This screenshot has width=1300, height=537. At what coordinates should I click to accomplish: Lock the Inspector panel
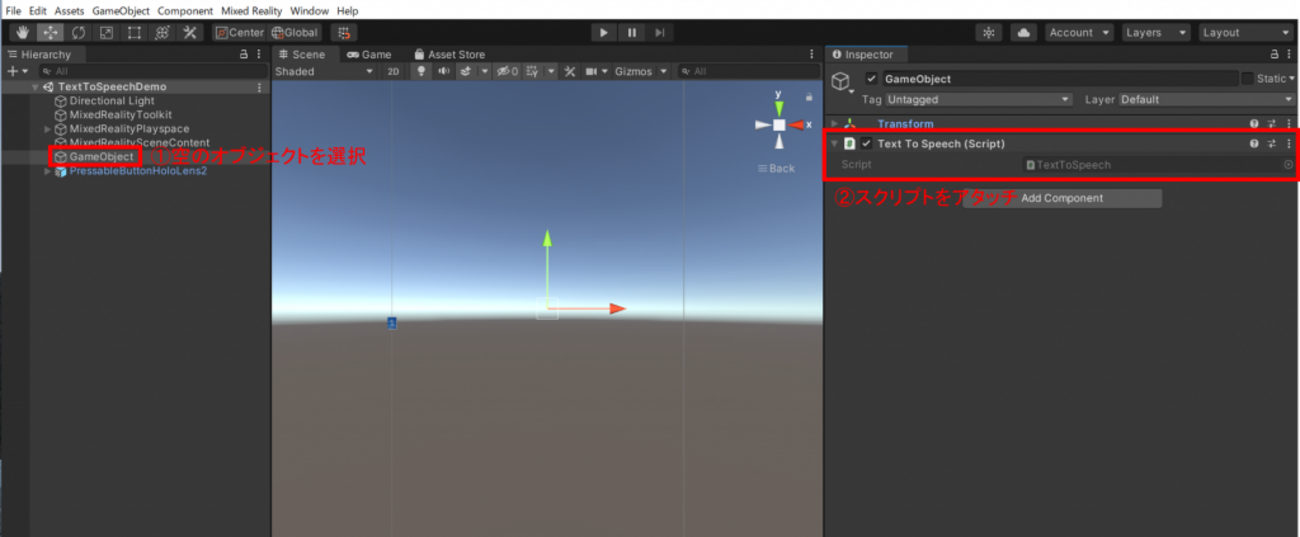click(1274, 55)
